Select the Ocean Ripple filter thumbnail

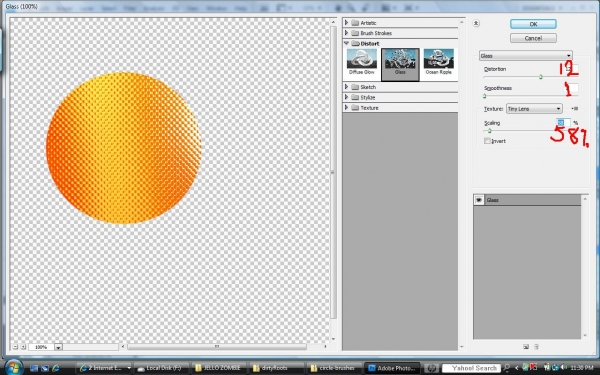pyautogui.click(x=439, y=62)
